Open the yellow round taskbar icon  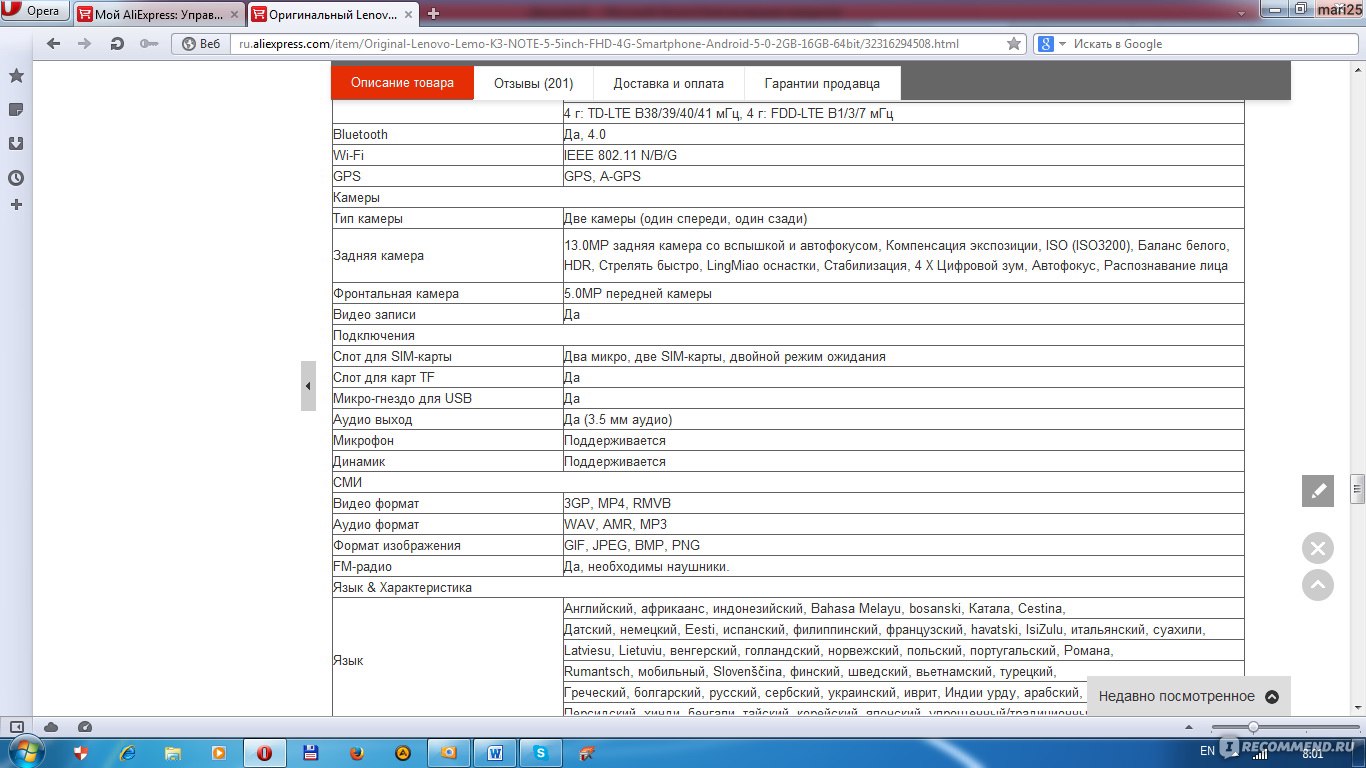402,753
